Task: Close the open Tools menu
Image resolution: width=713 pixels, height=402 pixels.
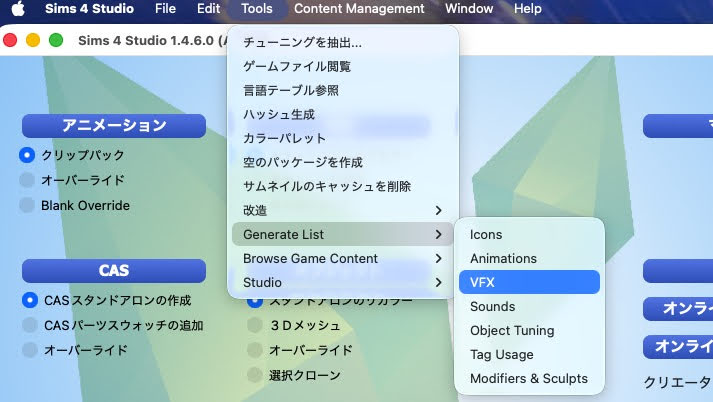Action: point(256,9)
